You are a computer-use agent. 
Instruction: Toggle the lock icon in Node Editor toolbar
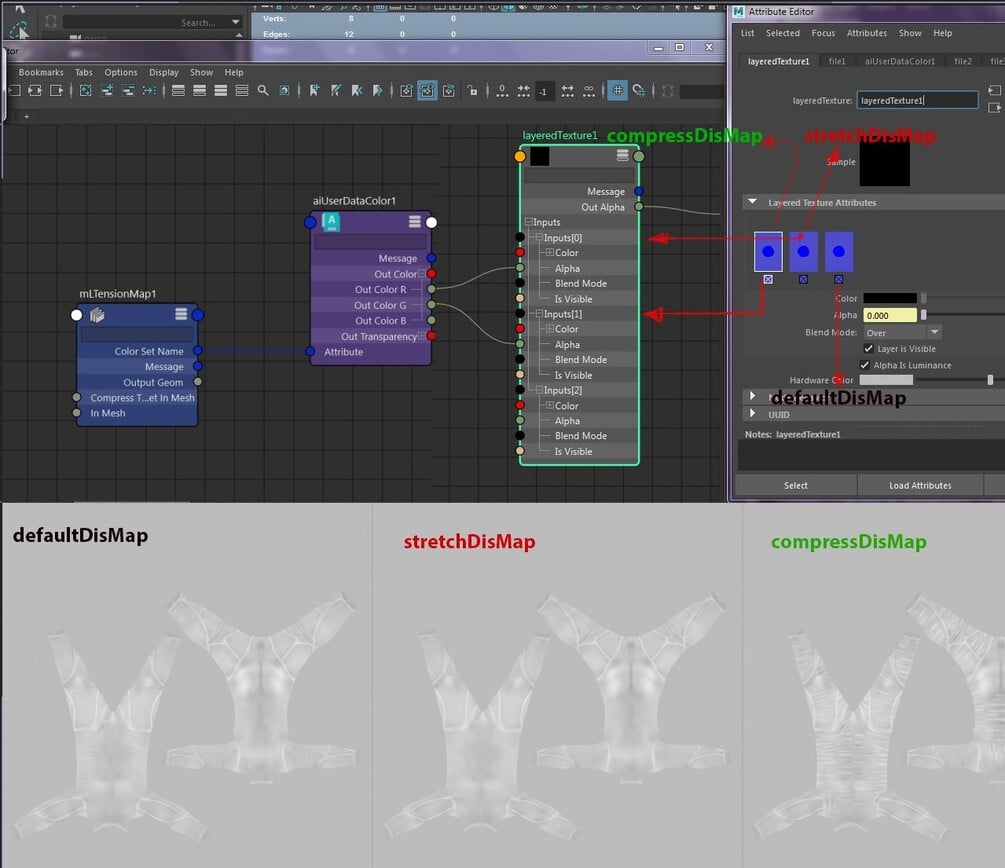[x=472, y=90]
